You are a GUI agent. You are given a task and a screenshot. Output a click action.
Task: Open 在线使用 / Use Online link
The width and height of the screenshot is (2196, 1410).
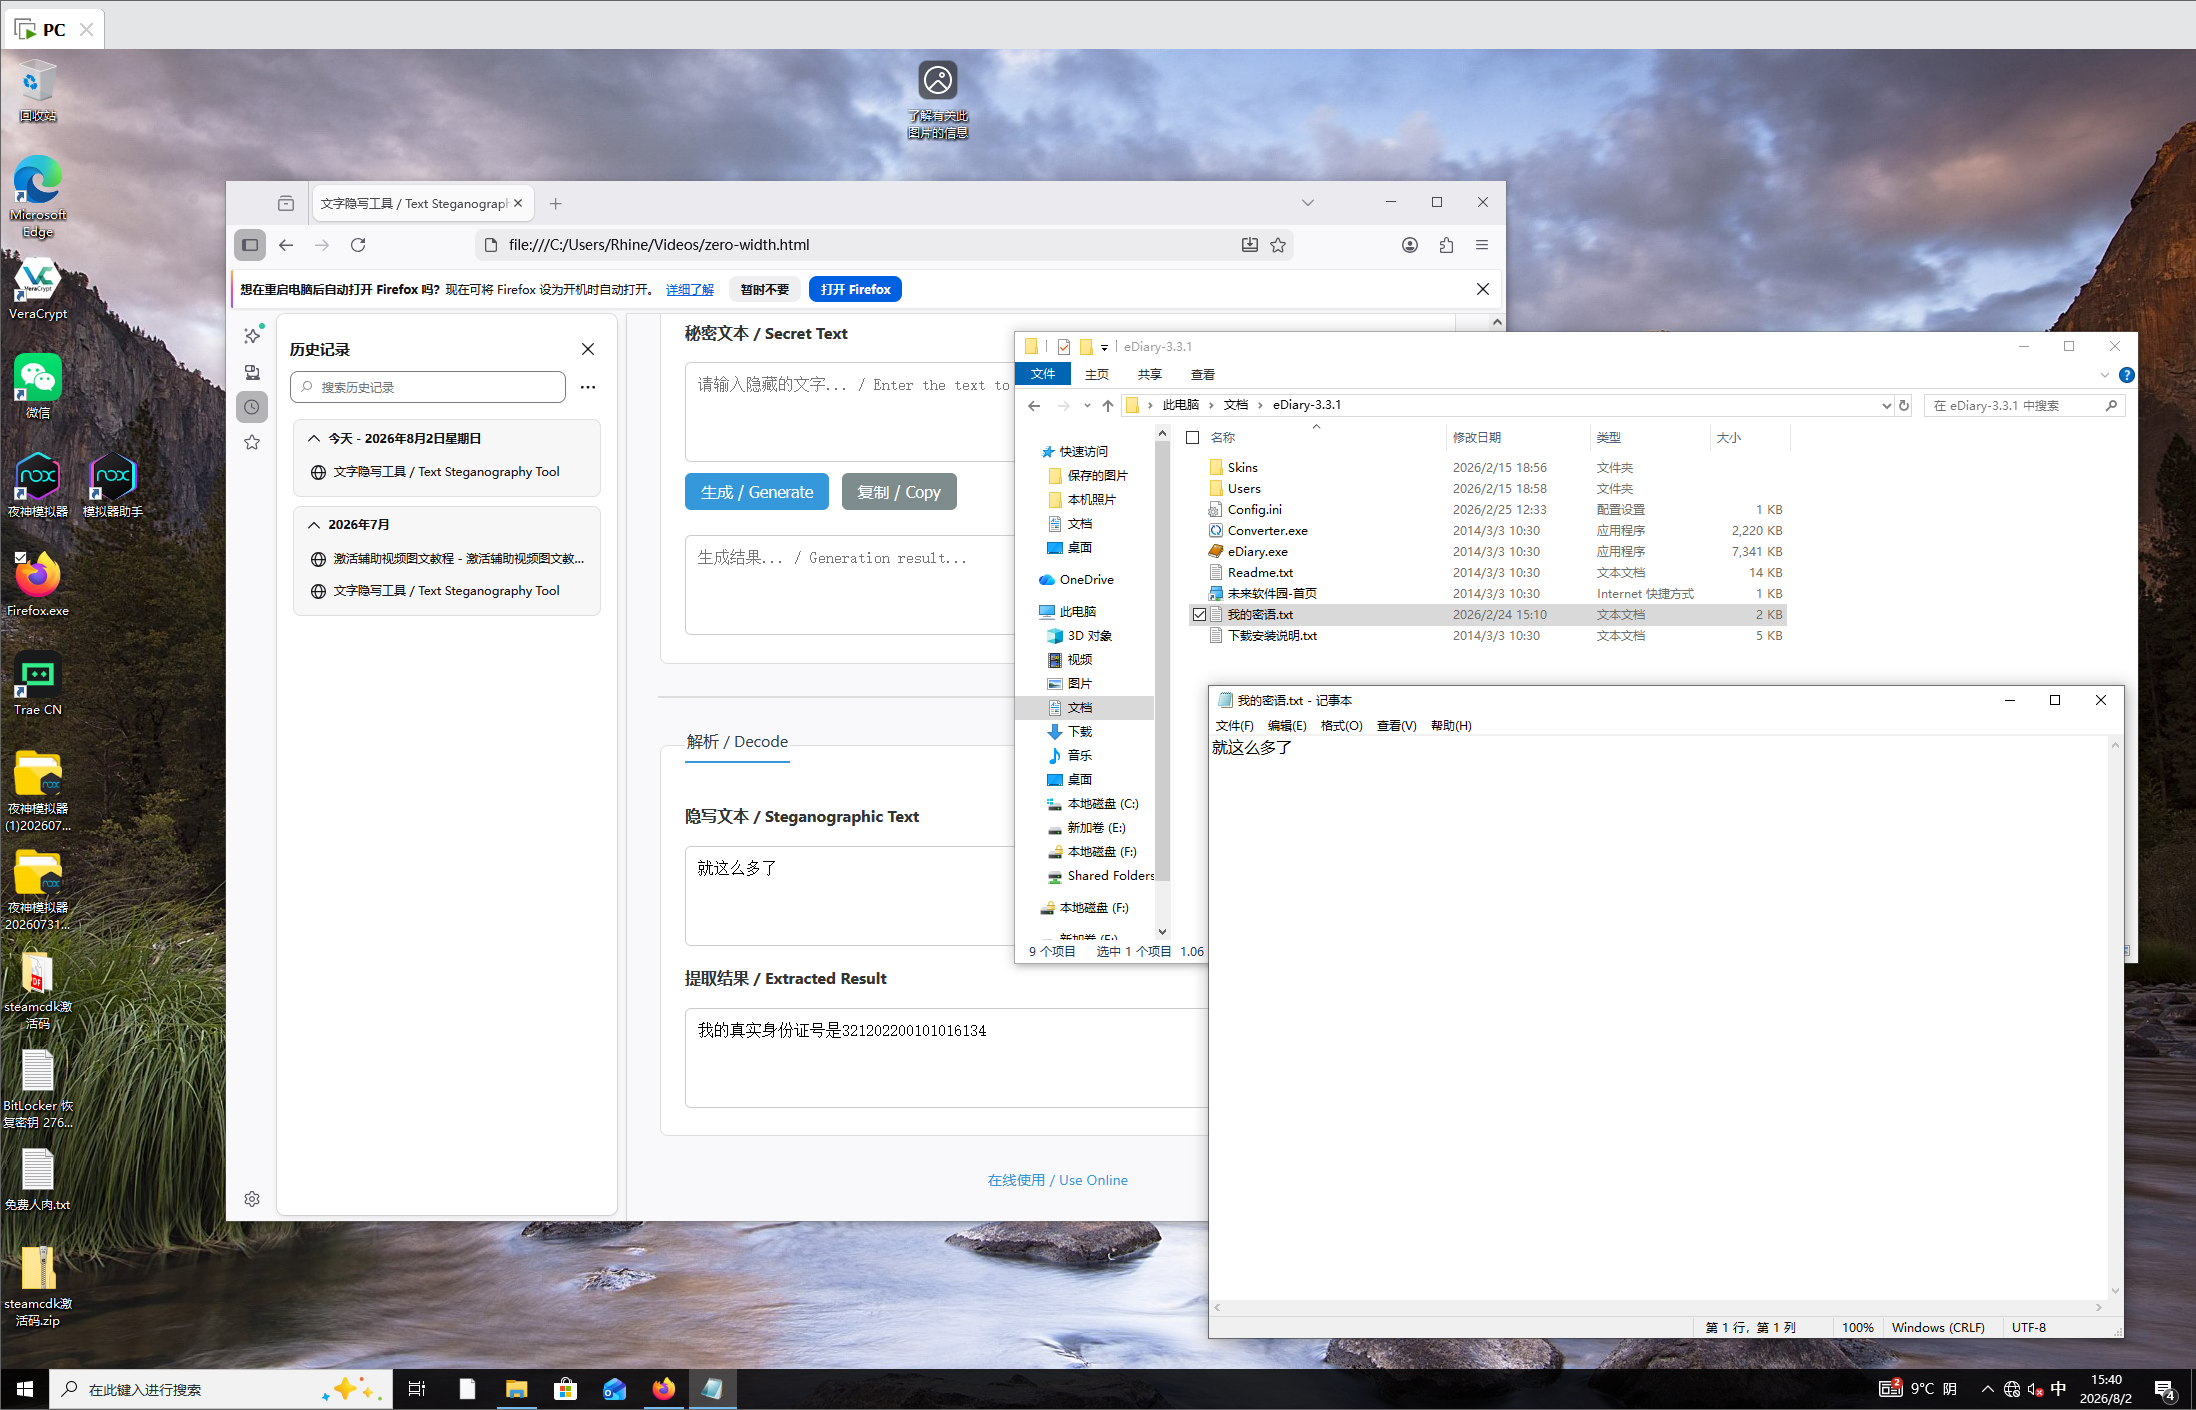pos(1058,1180)
